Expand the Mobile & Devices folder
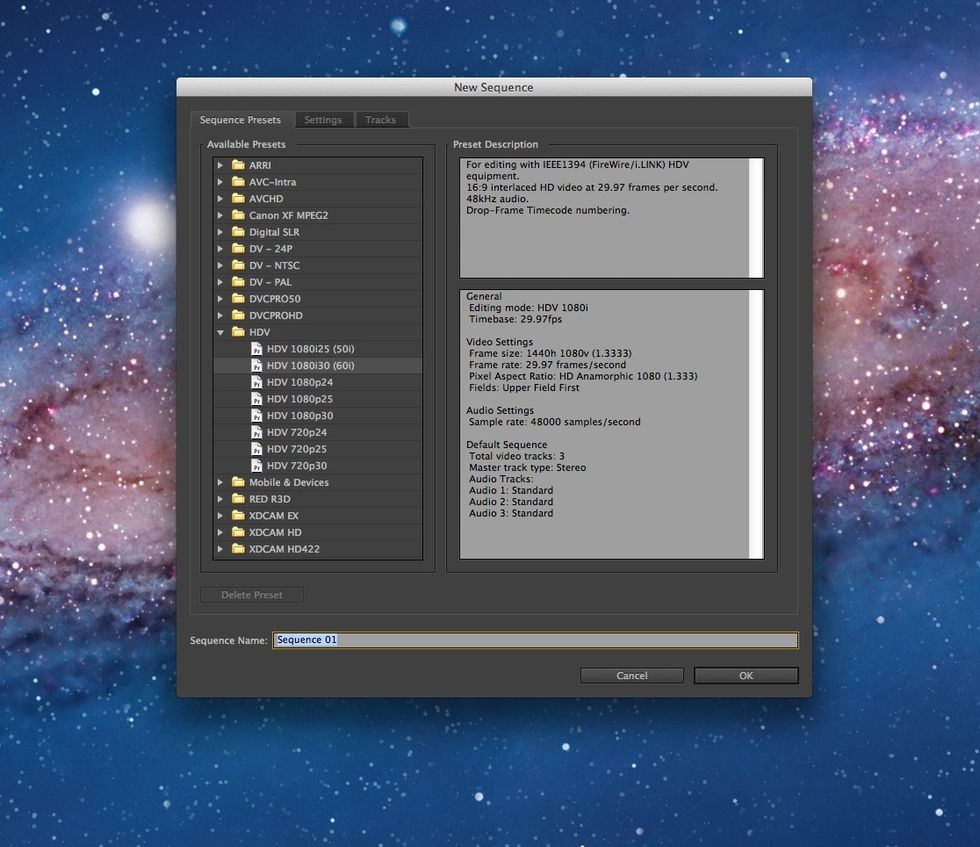This screenshot has height=847, width=980. [x=221, y=482]
